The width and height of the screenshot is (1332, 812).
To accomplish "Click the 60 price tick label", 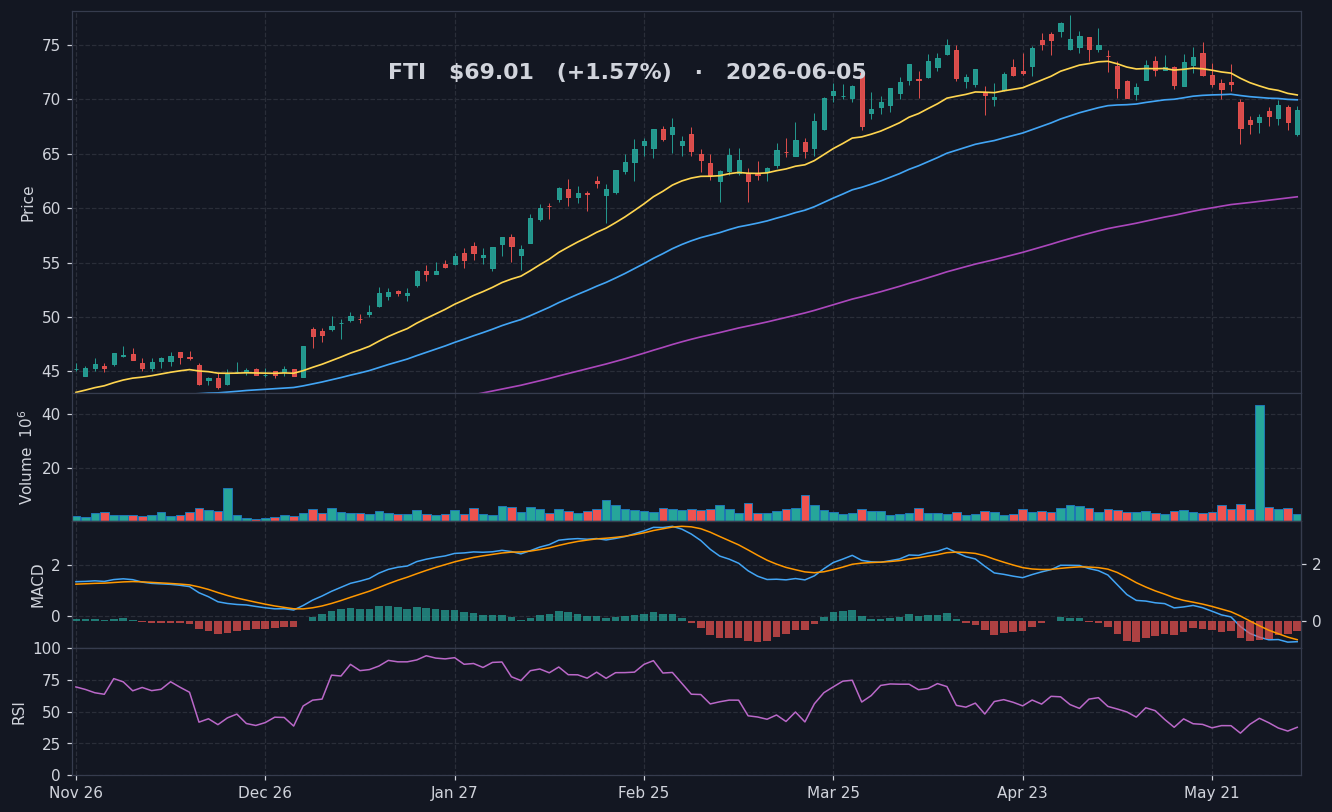I will pyautogui.click(x=52, y=209).
